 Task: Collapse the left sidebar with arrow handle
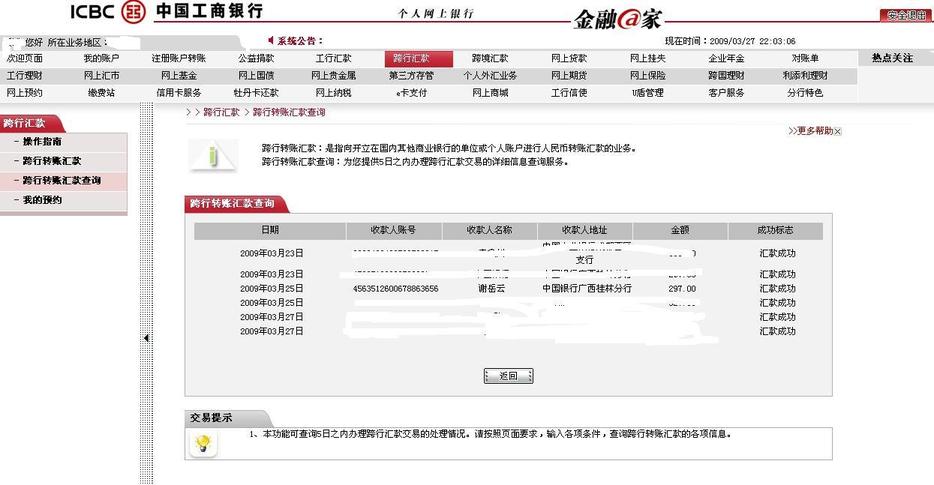click(147, 338)
